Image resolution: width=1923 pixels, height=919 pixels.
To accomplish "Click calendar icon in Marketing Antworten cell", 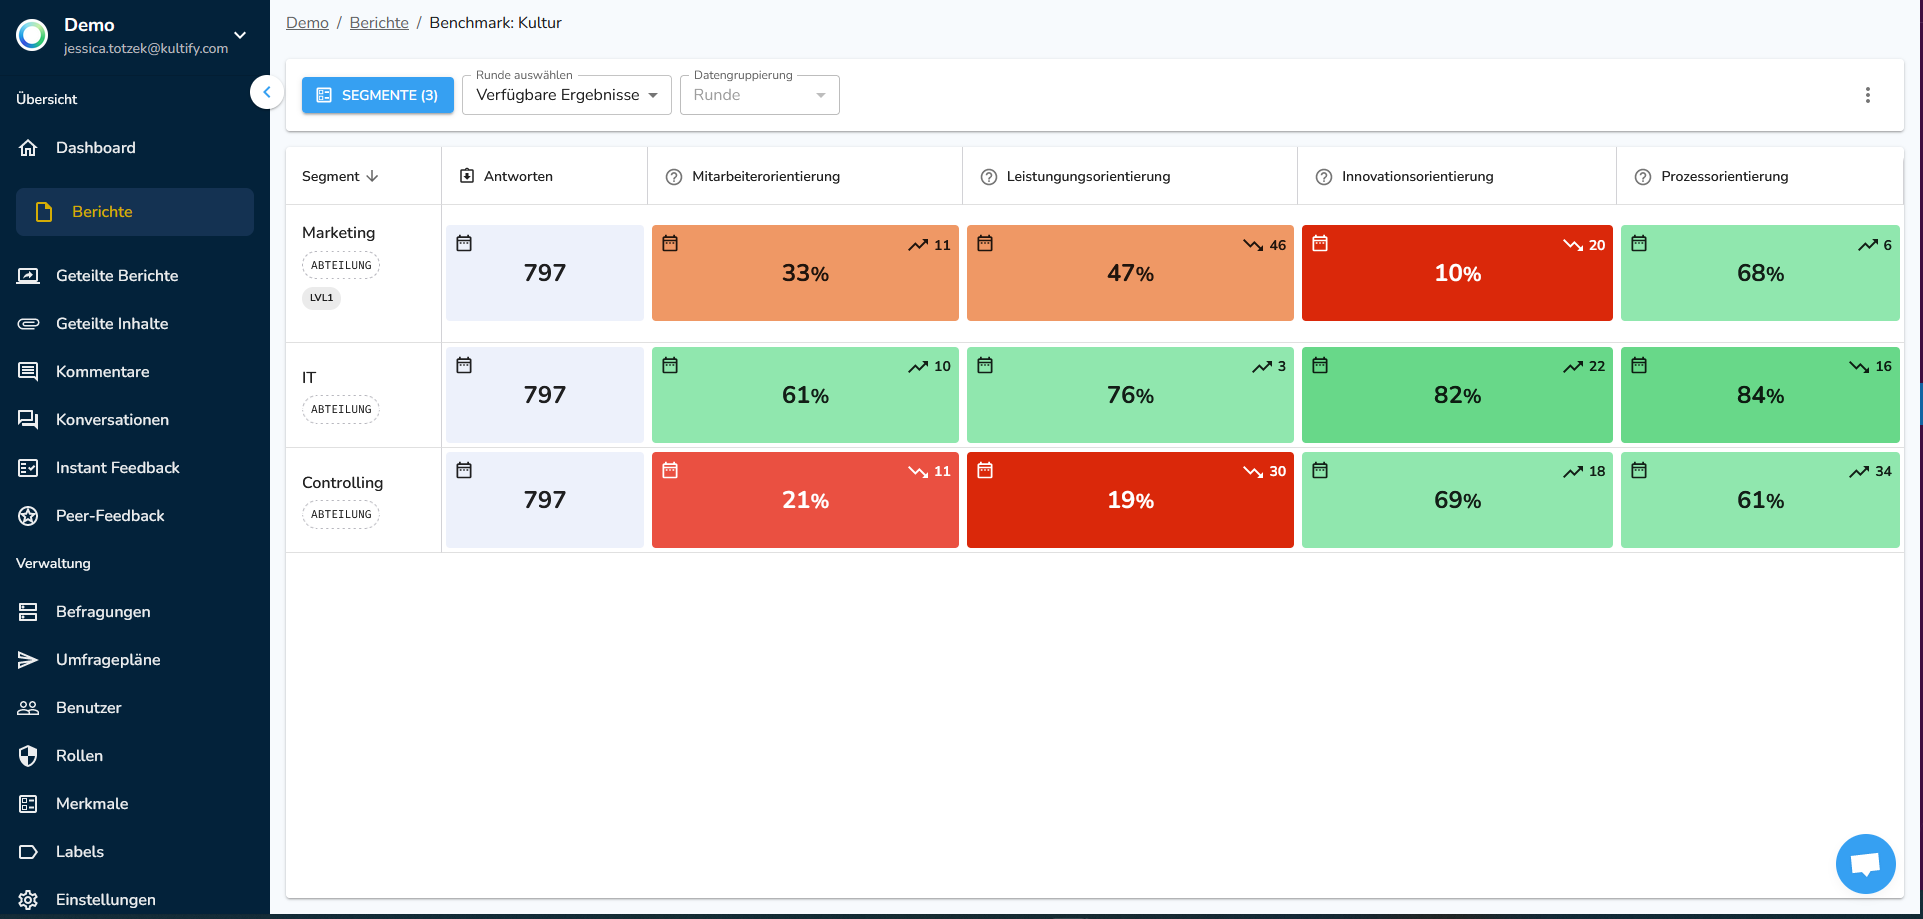I will [464, 243].
